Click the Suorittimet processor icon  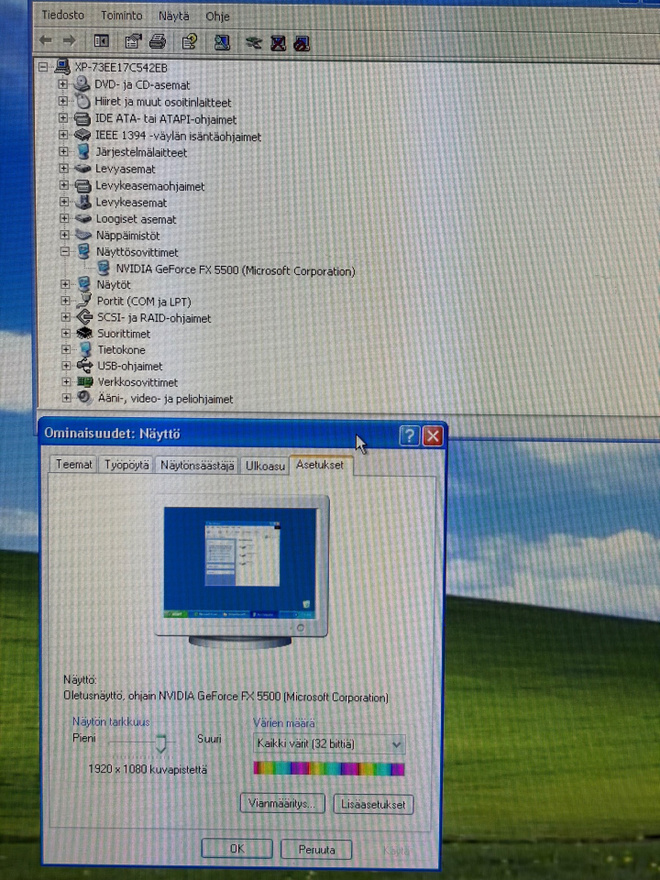click(x=84, y=333)
